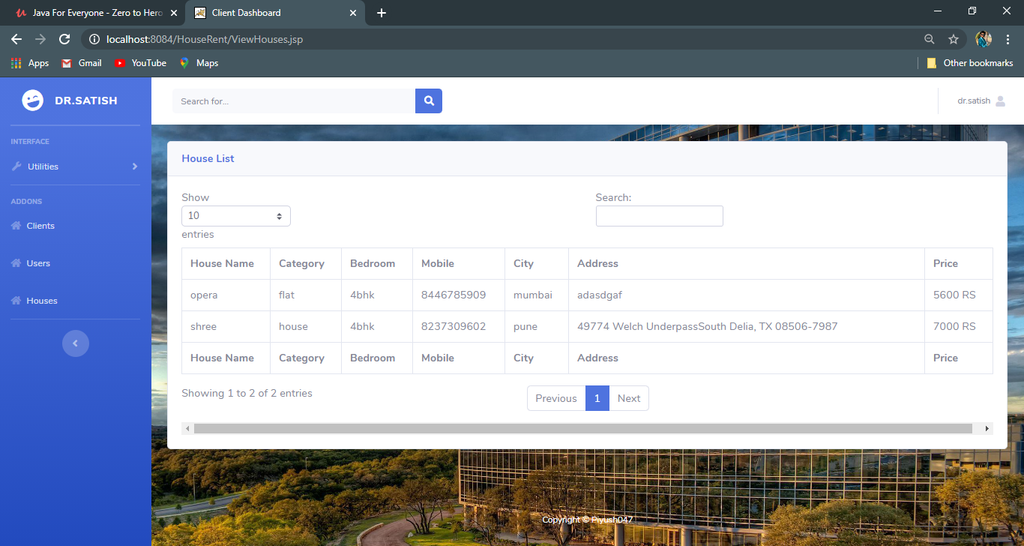Open the Utilities sidebar item
Screen dimensions: 1024x546
75,167
